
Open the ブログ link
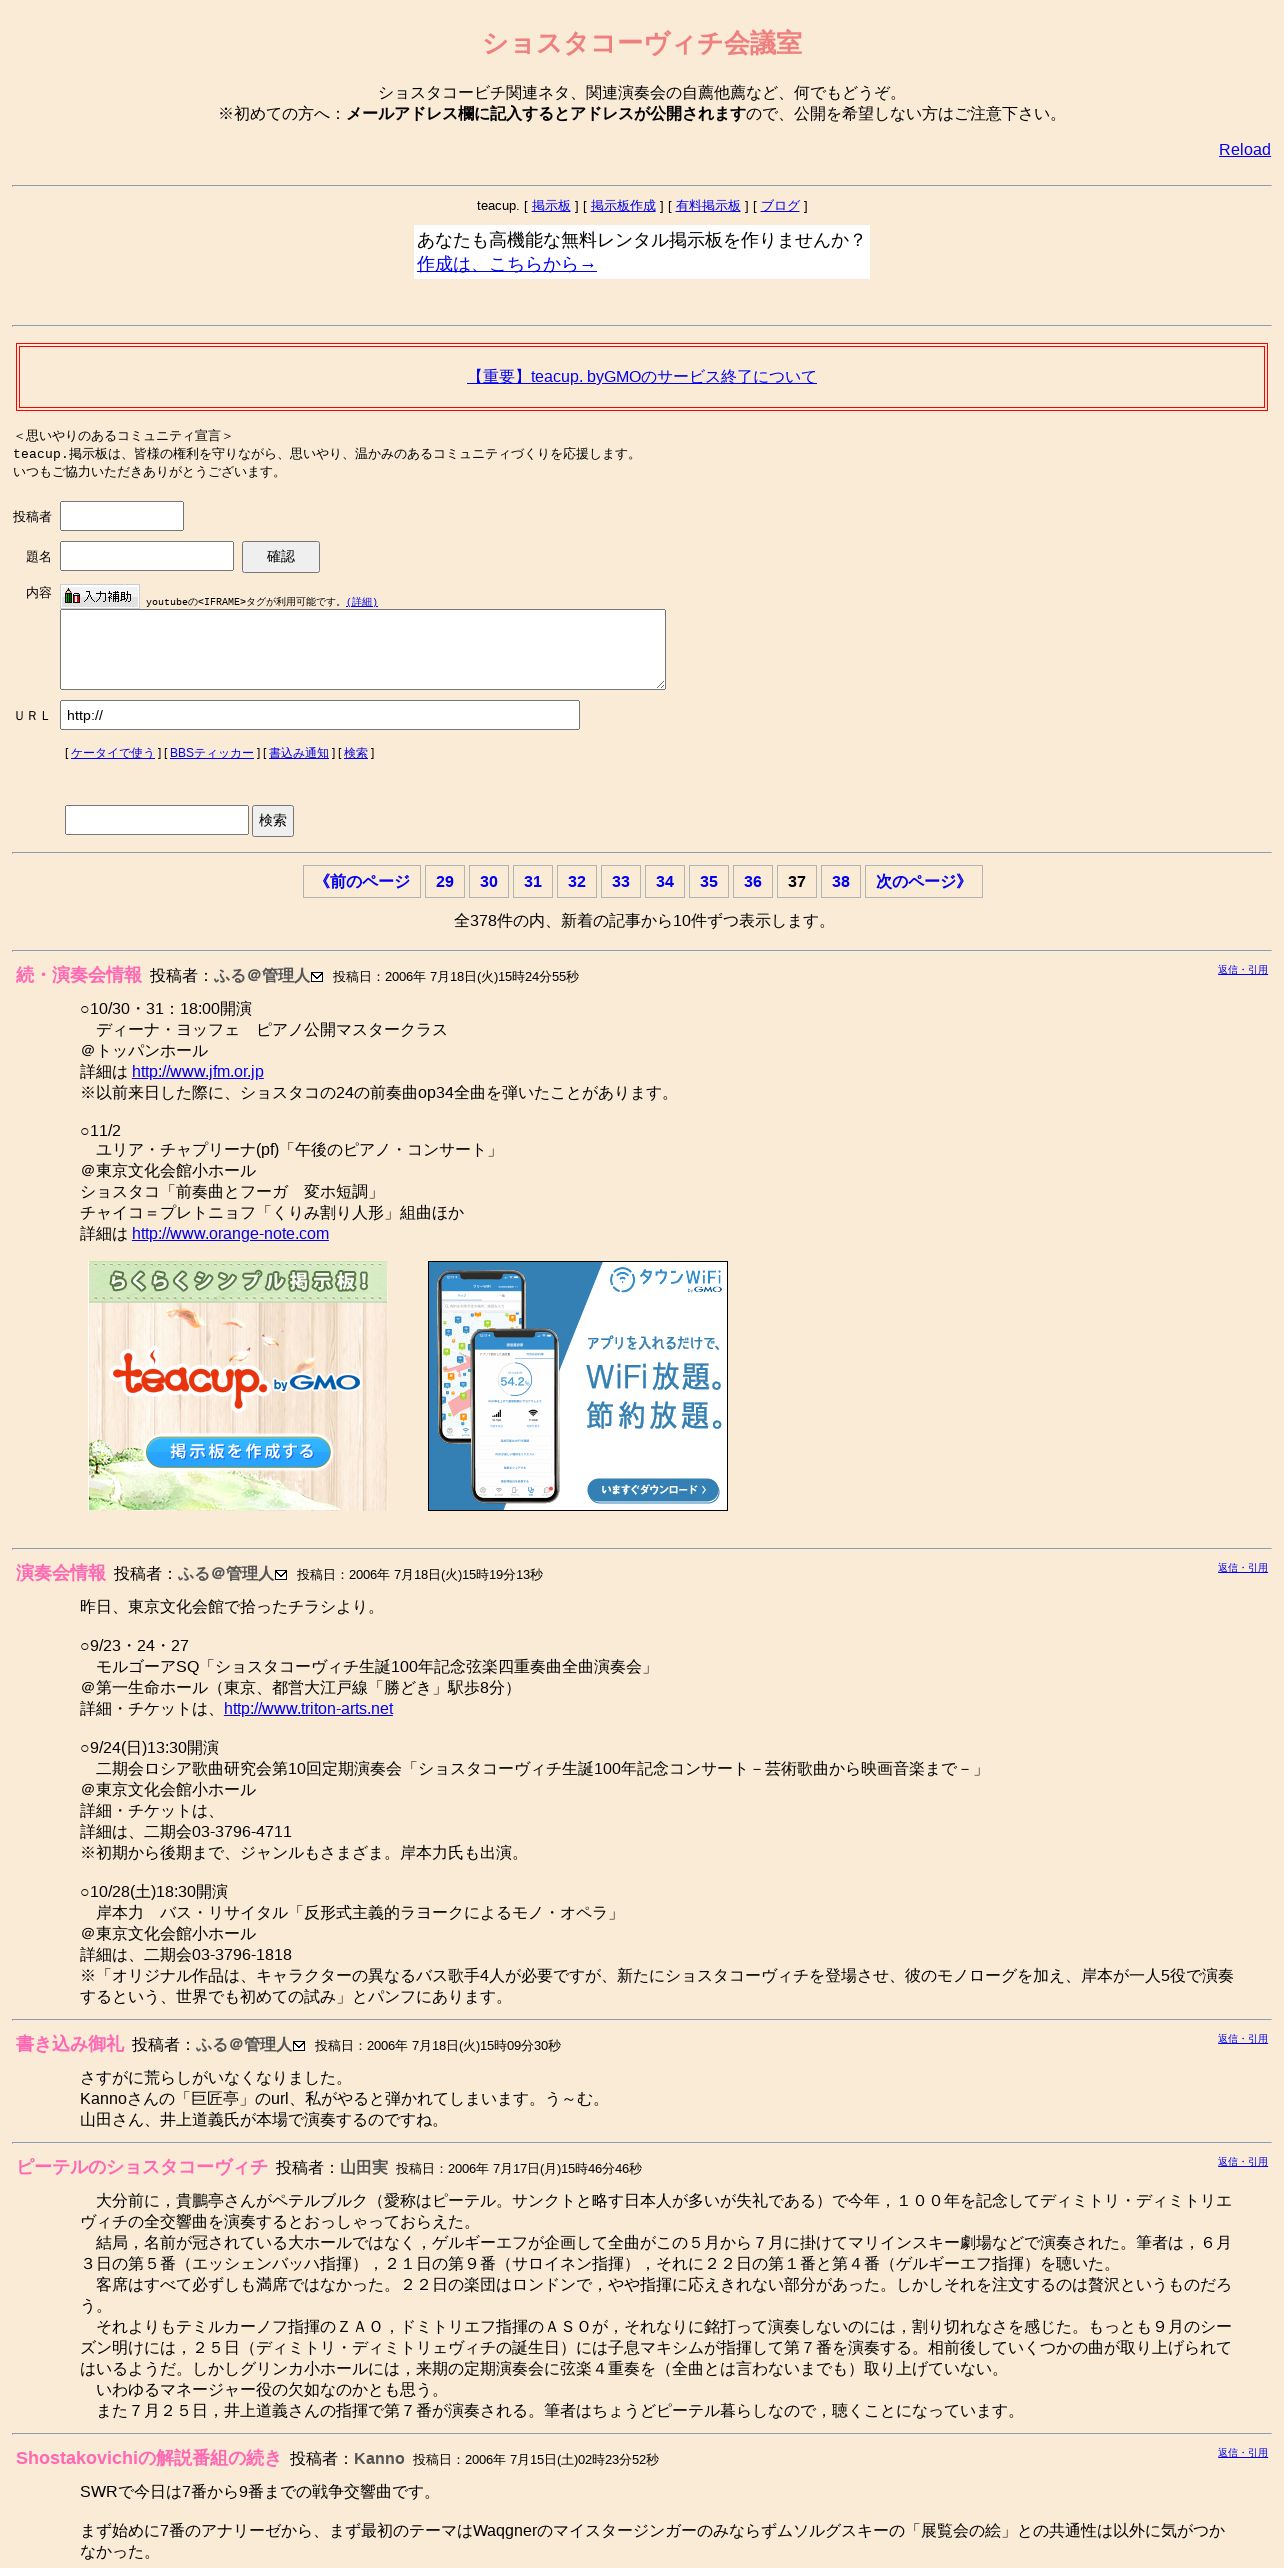pos(780,205)
